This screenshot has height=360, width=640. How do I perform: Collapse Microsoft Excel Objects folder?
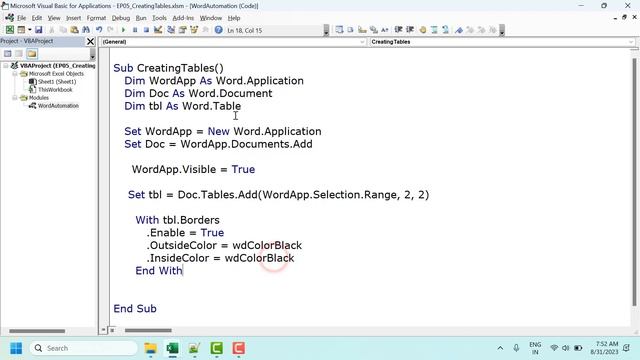15,74
